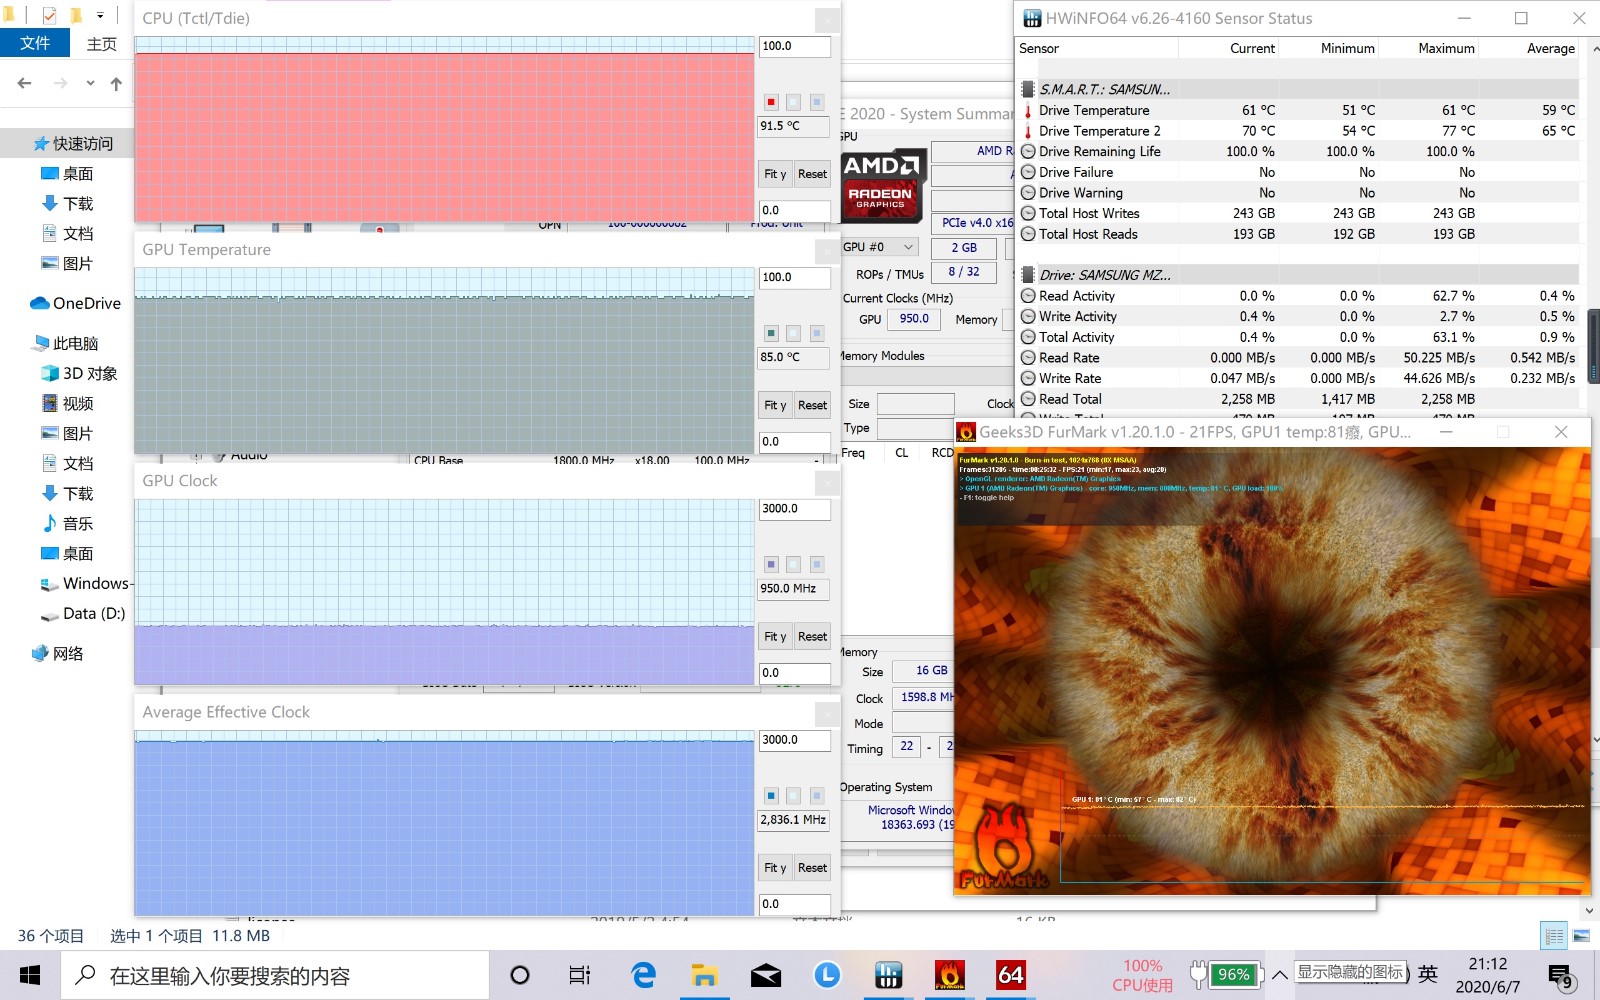Viewport: 1600px width, 1000px height.
Task: Click Fit y on Average Effective Clock graph
Action: 775,868
